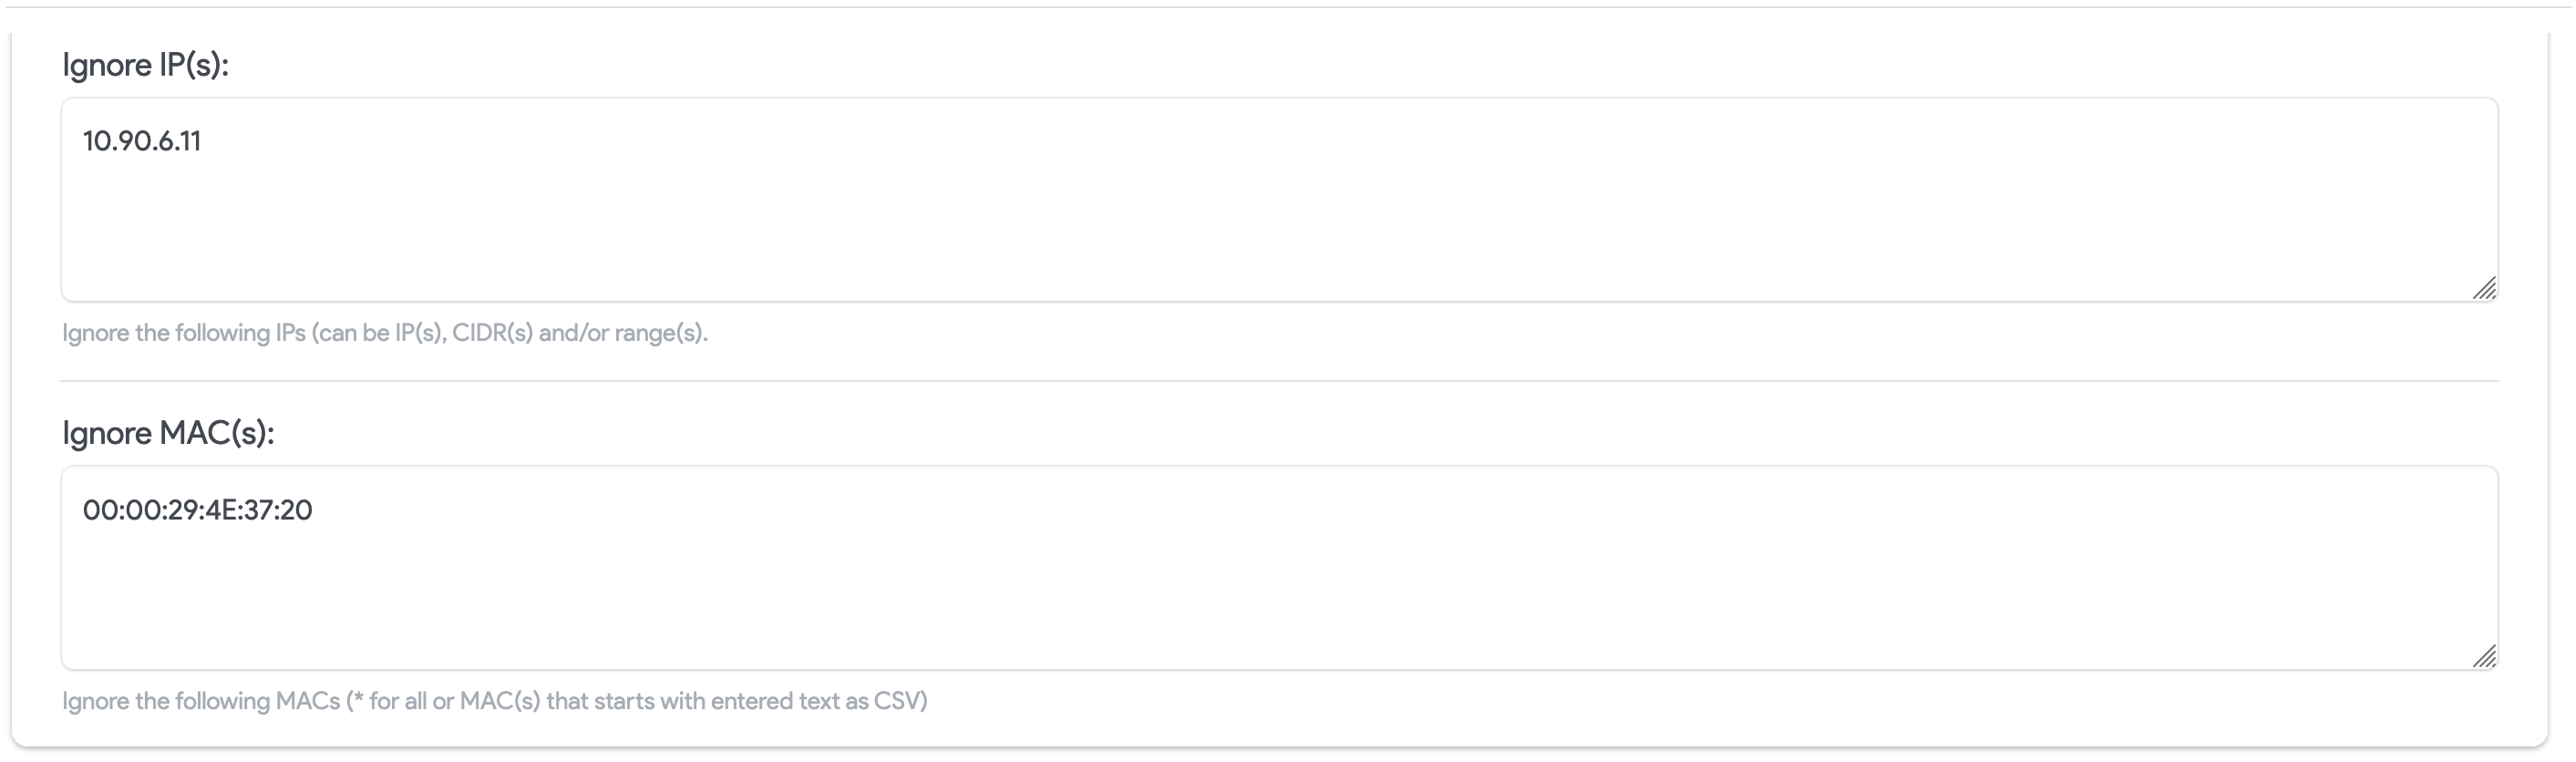
Task: Click the MAC textarea resize grip icon
Action: (2486, 657)
